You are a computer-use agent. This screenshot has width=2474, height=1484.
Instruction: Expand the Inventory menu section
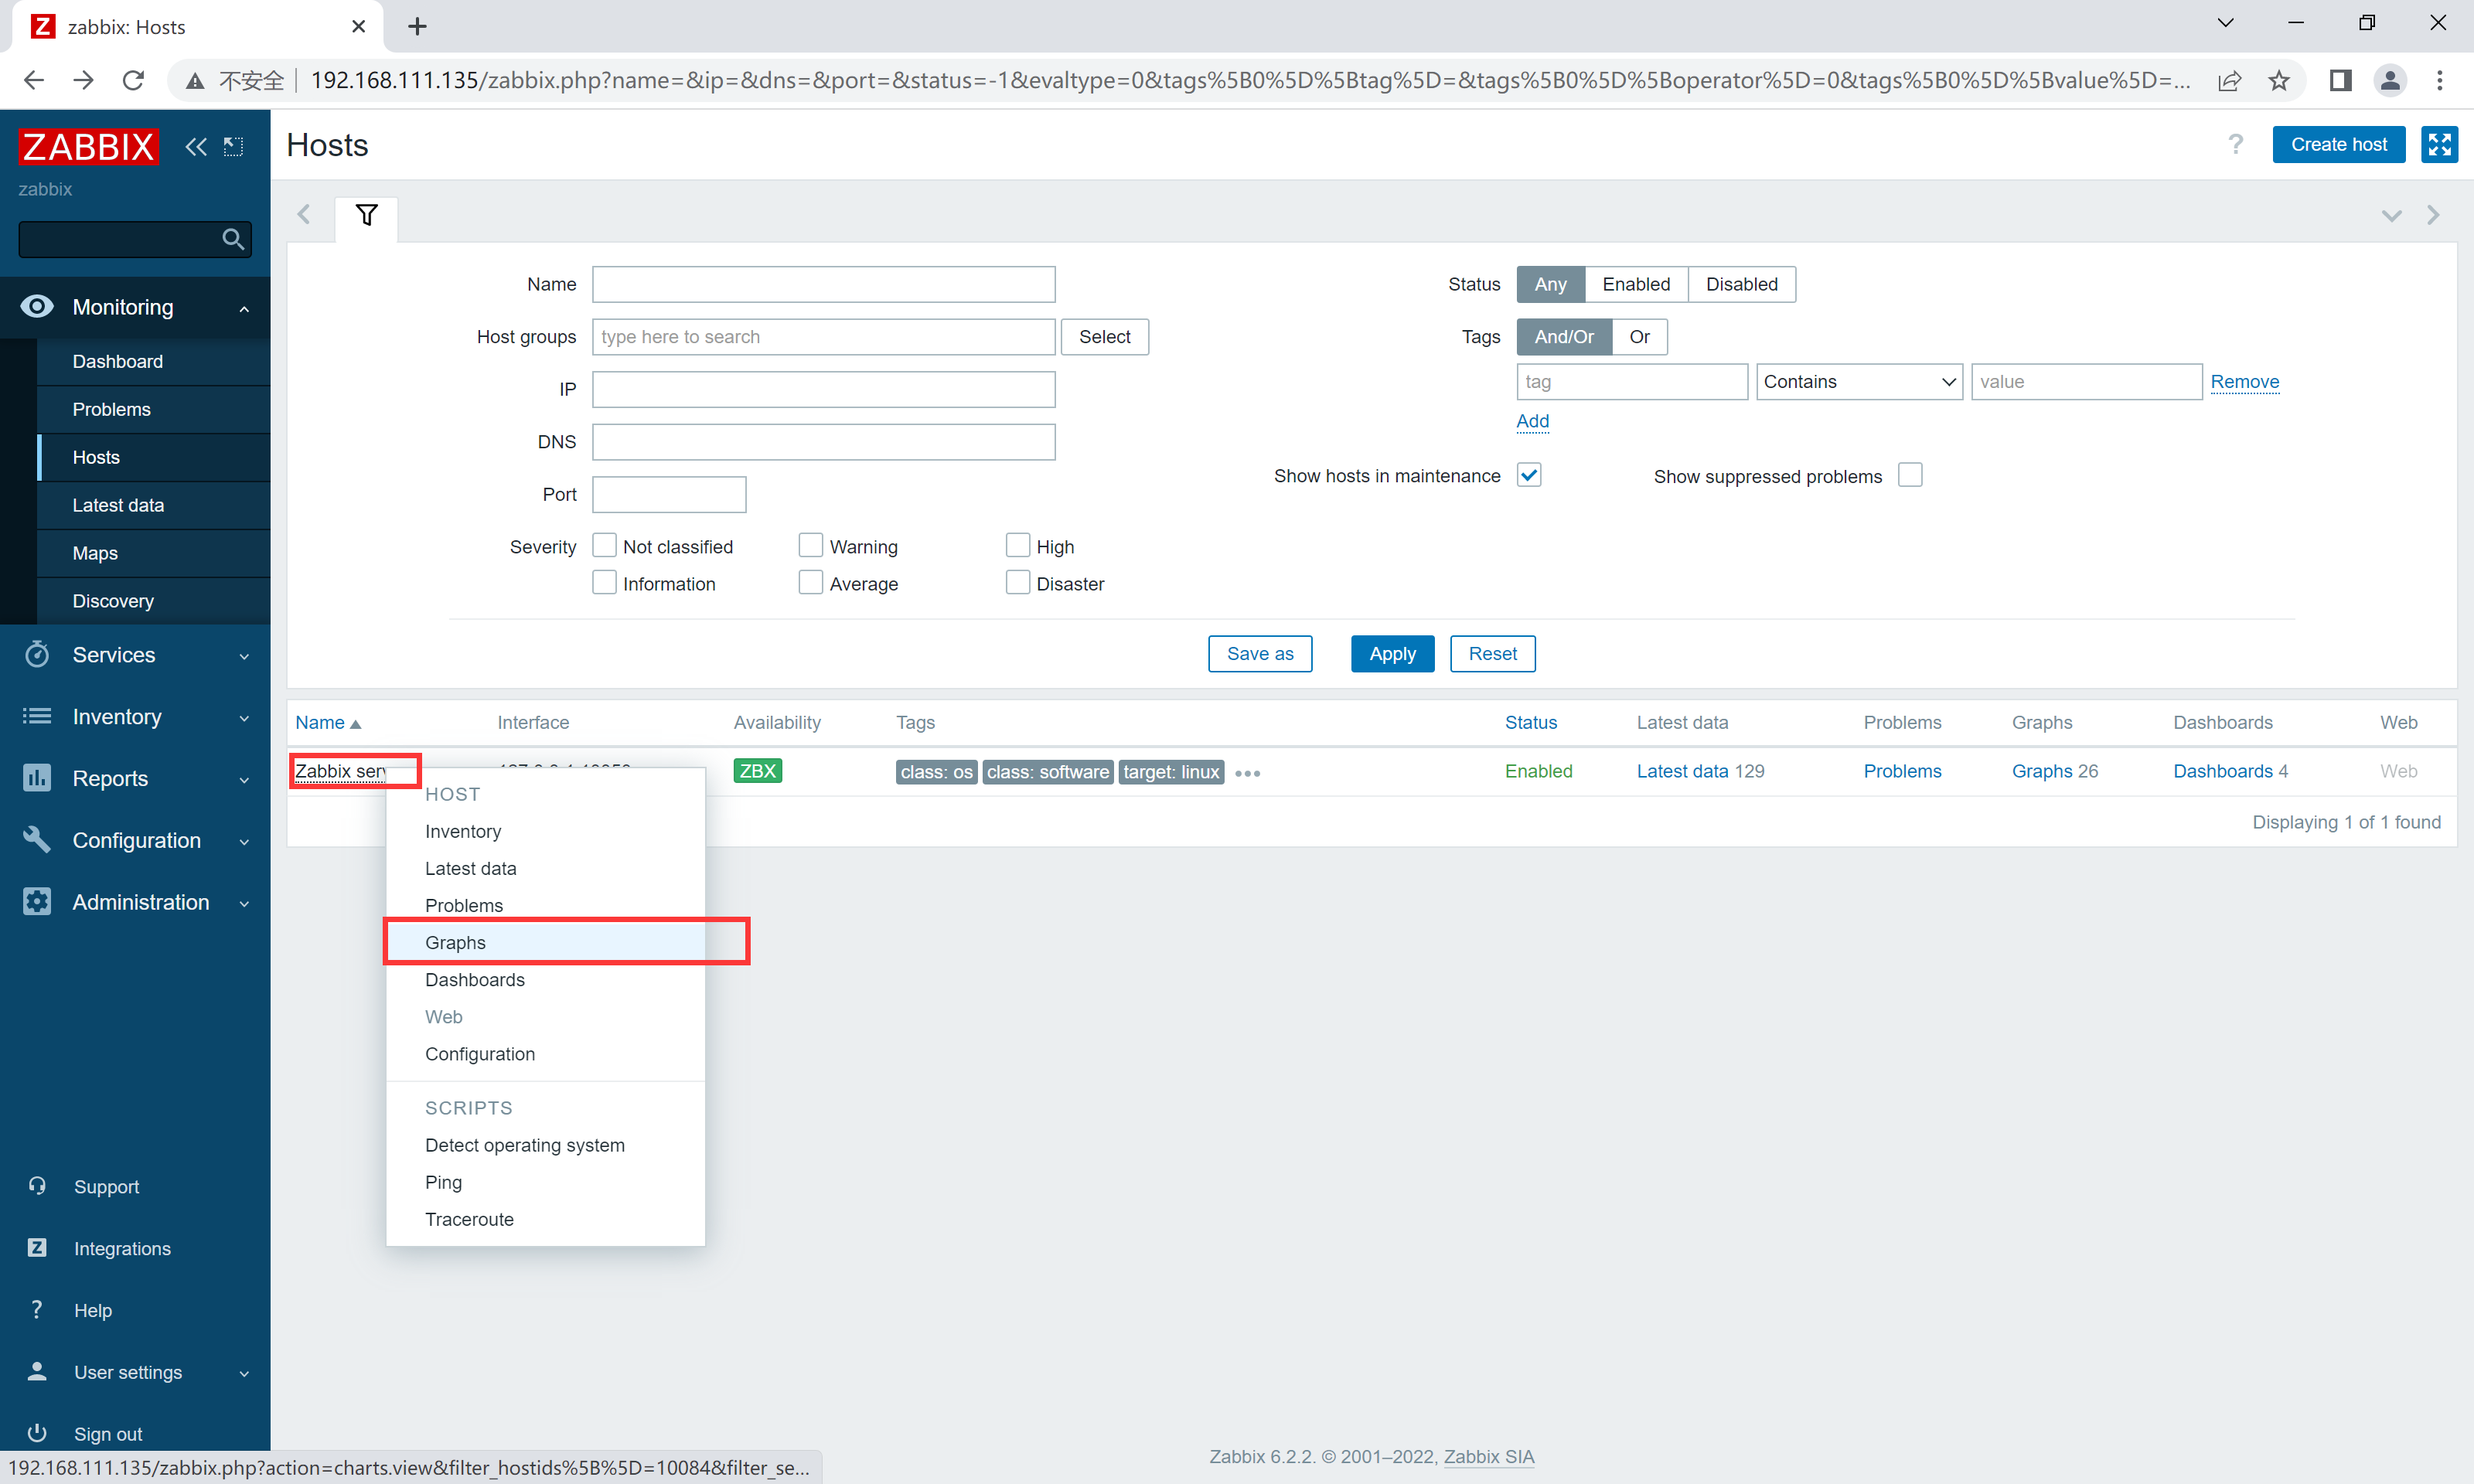click(x=244, y=718)
